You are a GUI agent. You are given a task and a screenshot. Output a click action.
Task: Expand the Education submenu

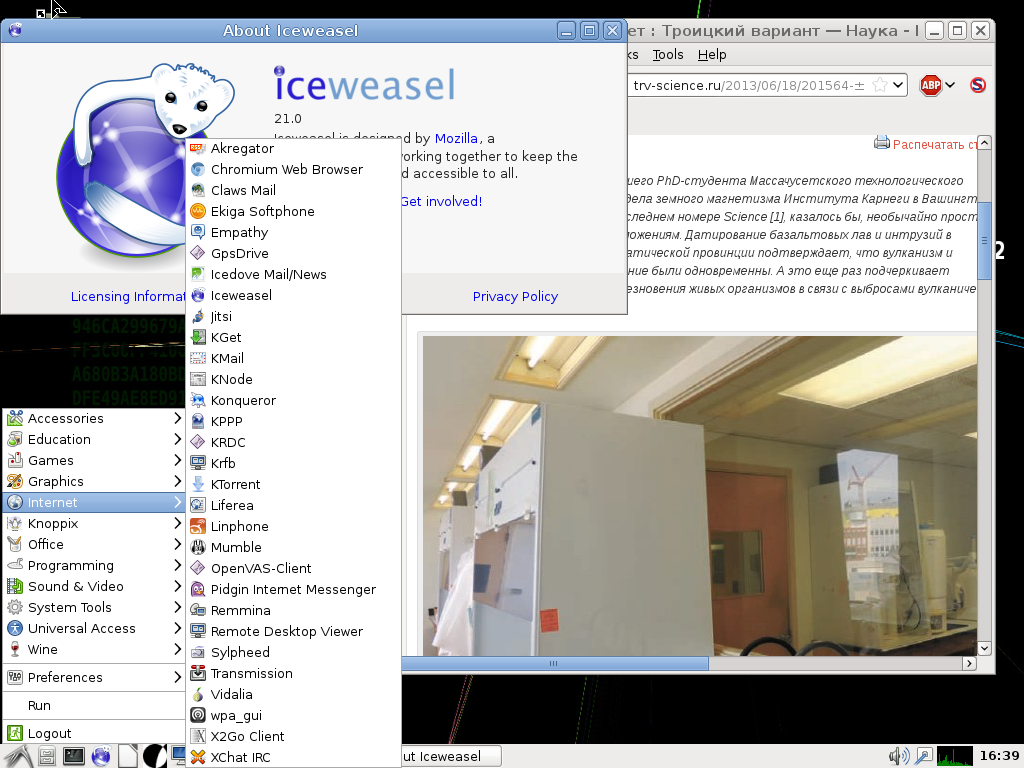(94, 439)
